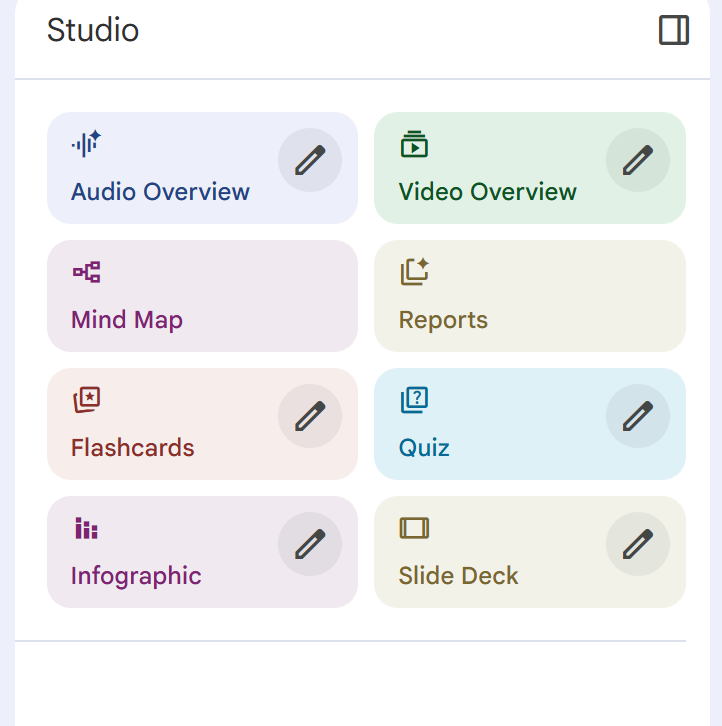Collapse the Studio panel using sidebar icon
This screenshot has width=722, height=726.
(674, 31)
